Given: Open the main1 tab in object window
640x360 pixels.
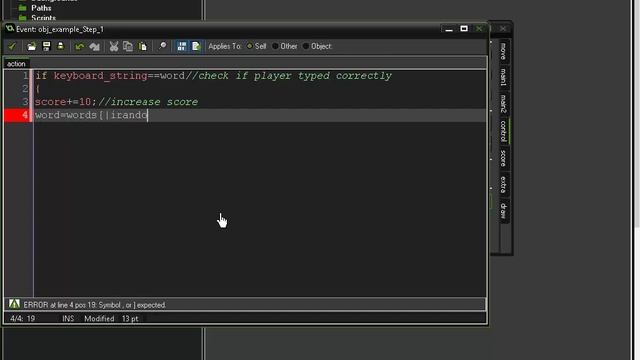Looking at the screenshot, I should pyautogui.click(x=503, y=77).
